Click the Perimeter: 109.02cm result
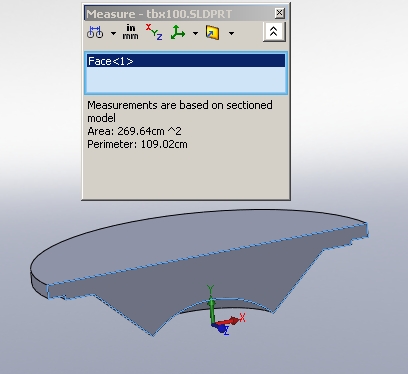408x374 pixels. point(137,144)
